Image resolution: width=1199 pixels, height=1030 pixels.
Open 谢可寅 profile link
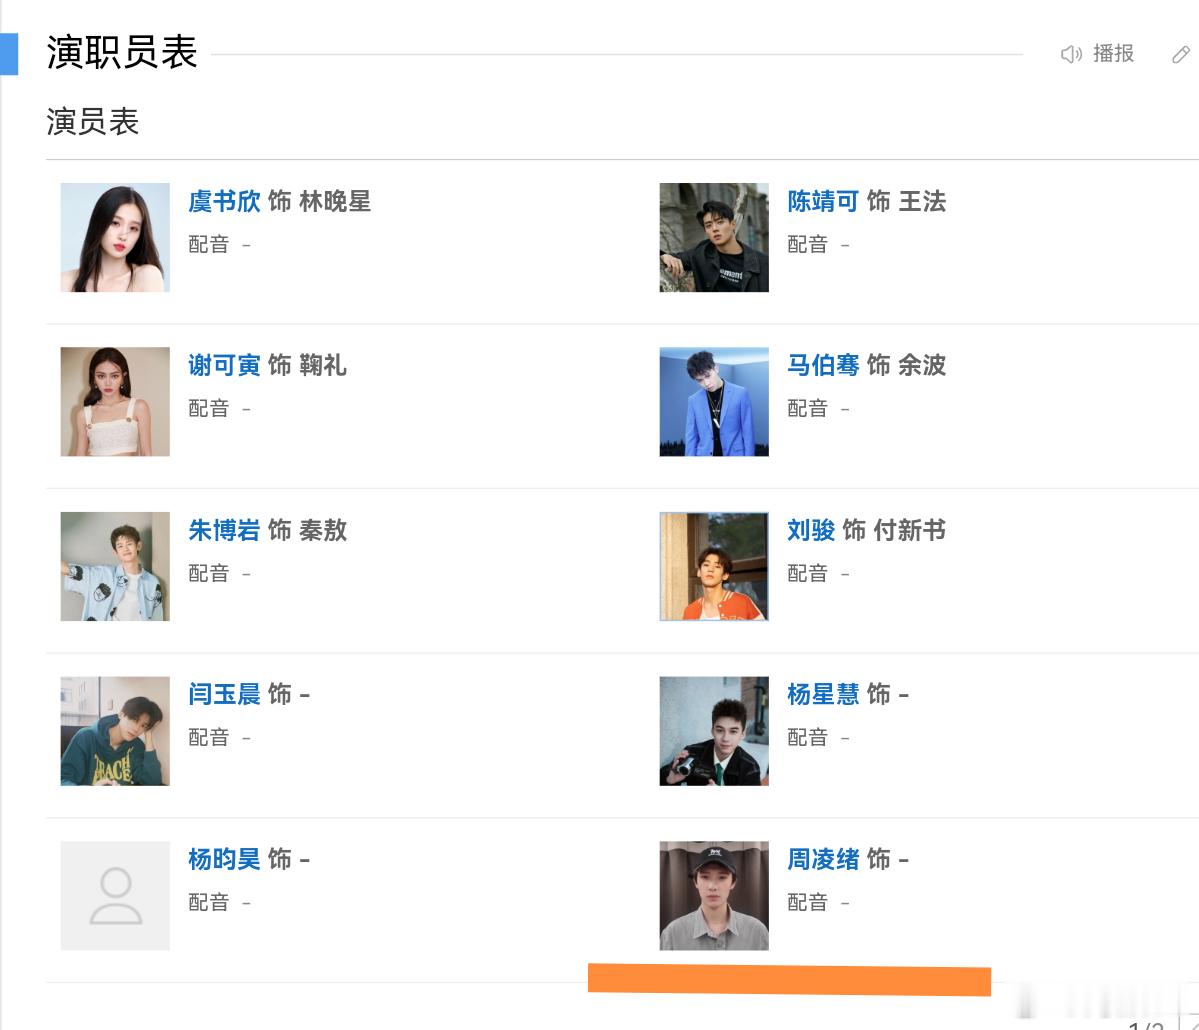pos(224,366)
